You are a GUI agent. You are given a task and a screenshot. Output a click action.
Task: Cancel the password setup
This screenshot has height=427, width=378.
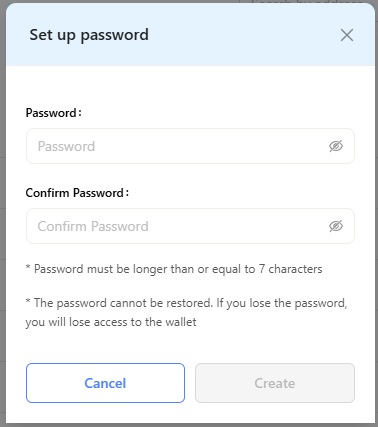click(105, 383)
